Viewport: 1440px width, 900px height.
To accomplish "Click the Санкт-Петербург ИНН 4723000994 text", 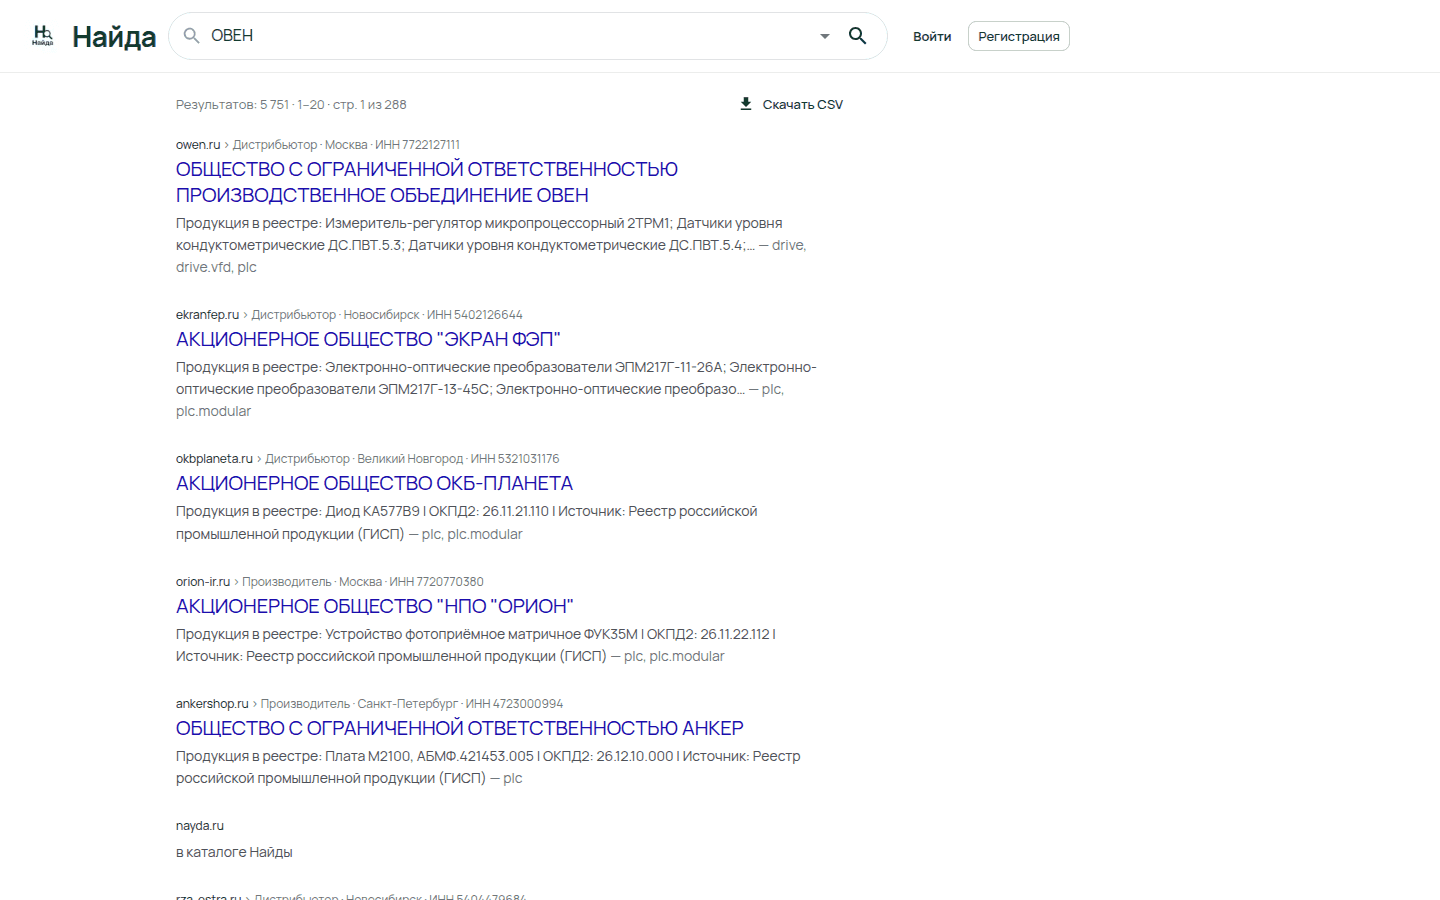I will coord(460,704).
